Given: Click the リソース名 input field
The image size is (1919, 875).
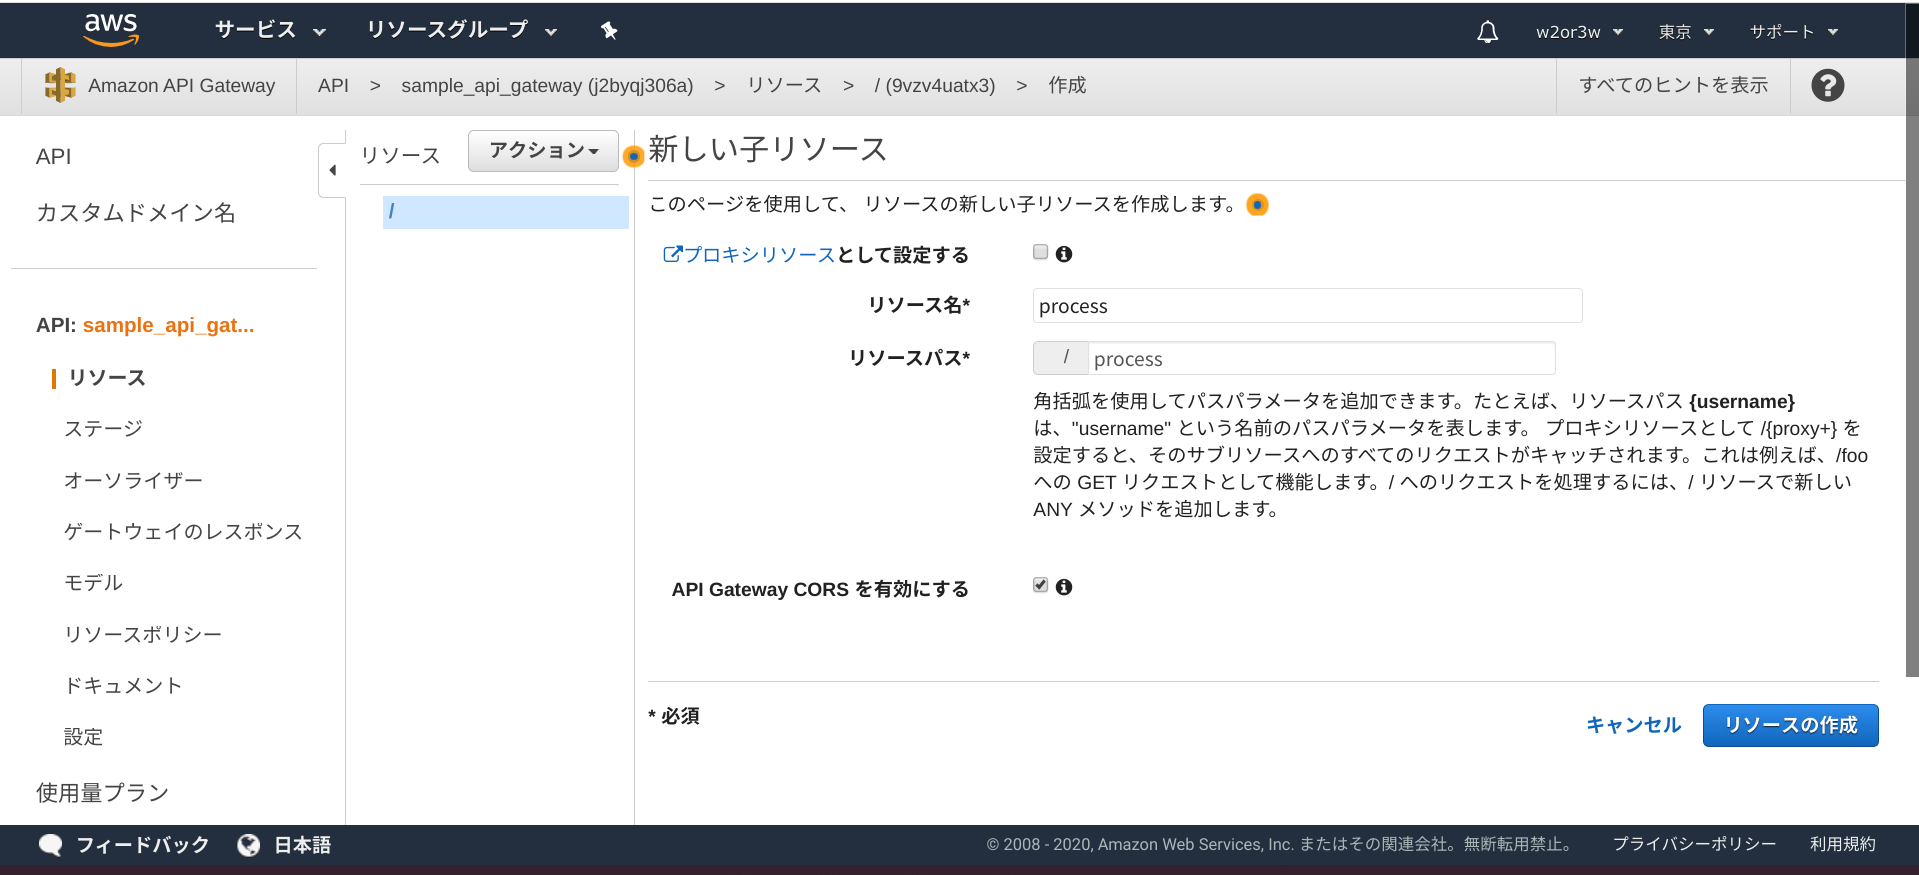Looking at the screenshot, I should (x=1307, y=306).
